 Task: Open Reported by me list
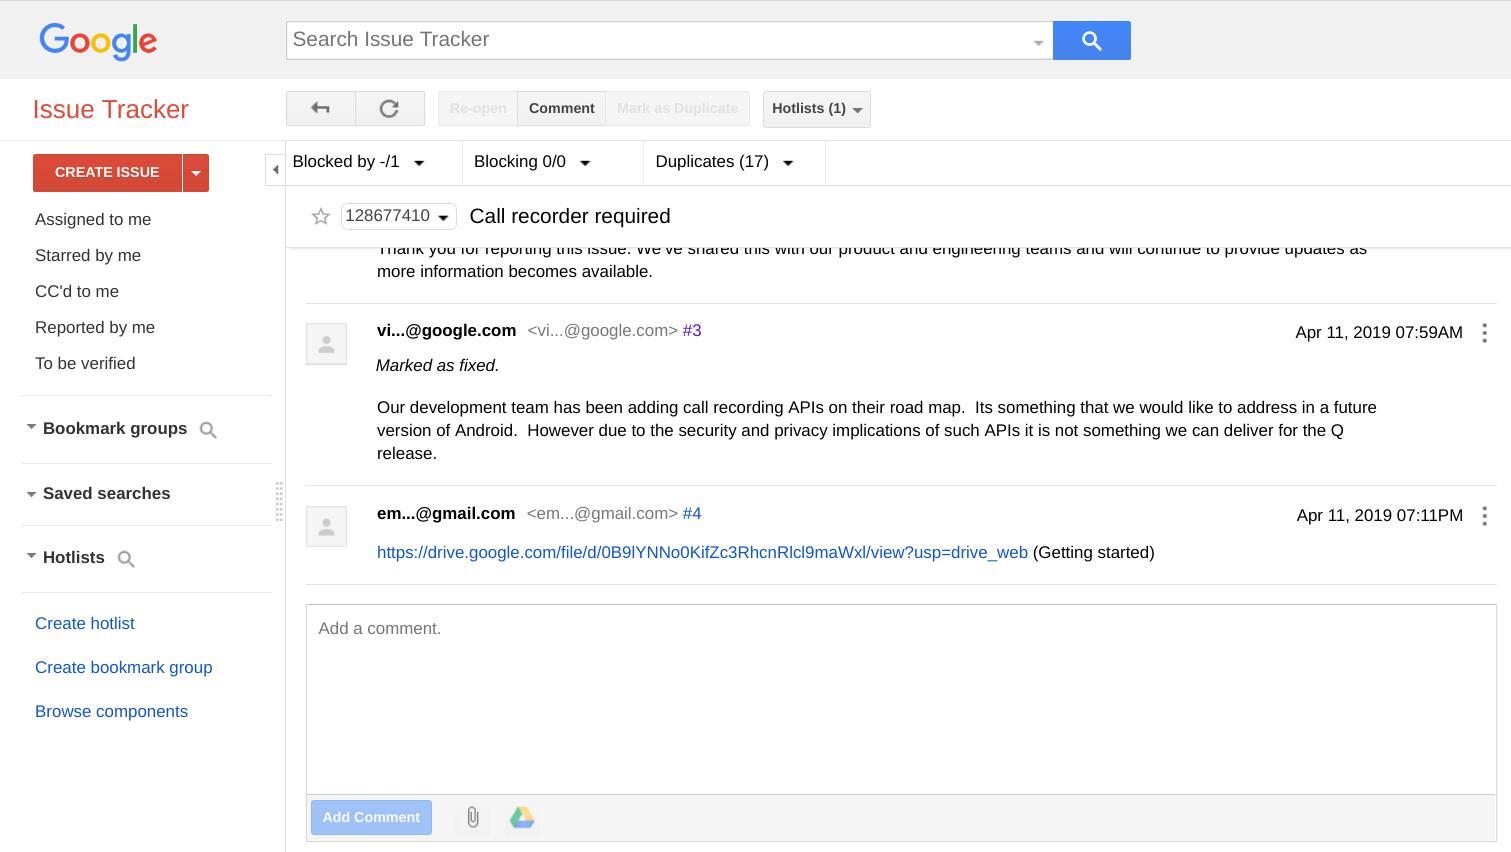pyautogui.click(x=95, y=327)
